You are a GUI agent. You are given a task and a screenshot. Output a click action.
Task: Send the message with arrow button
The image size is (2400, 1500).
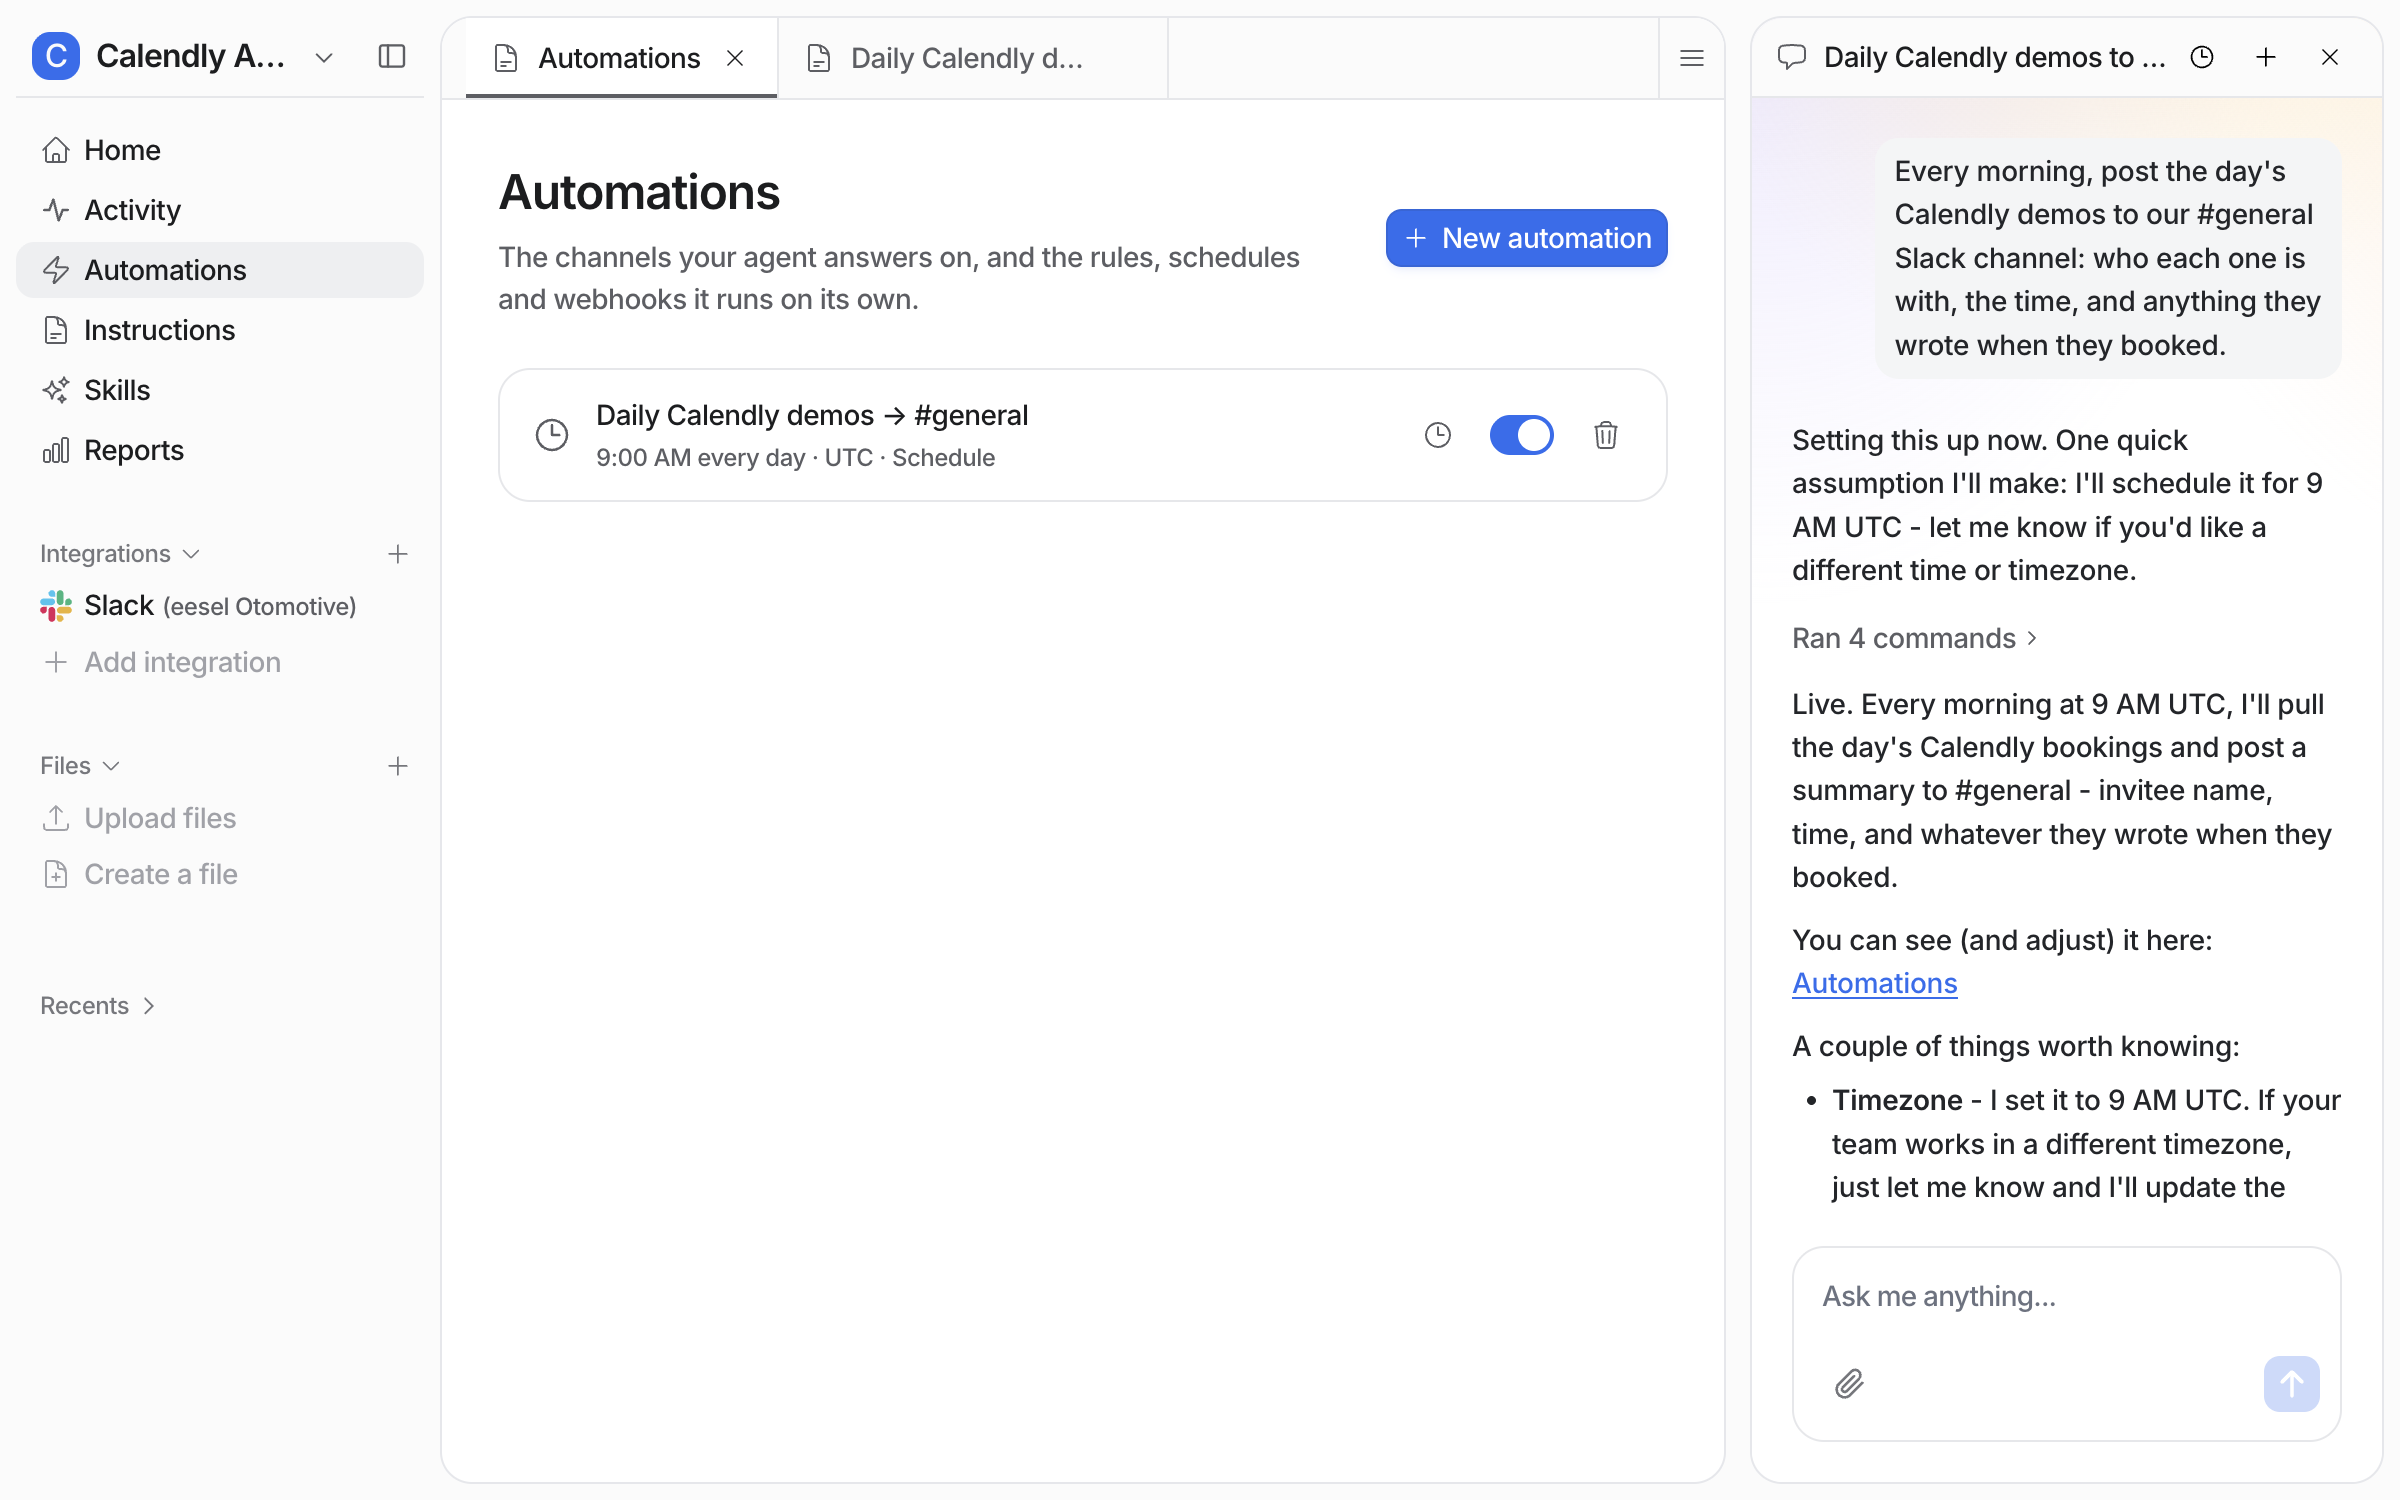pos(2292,1384)
